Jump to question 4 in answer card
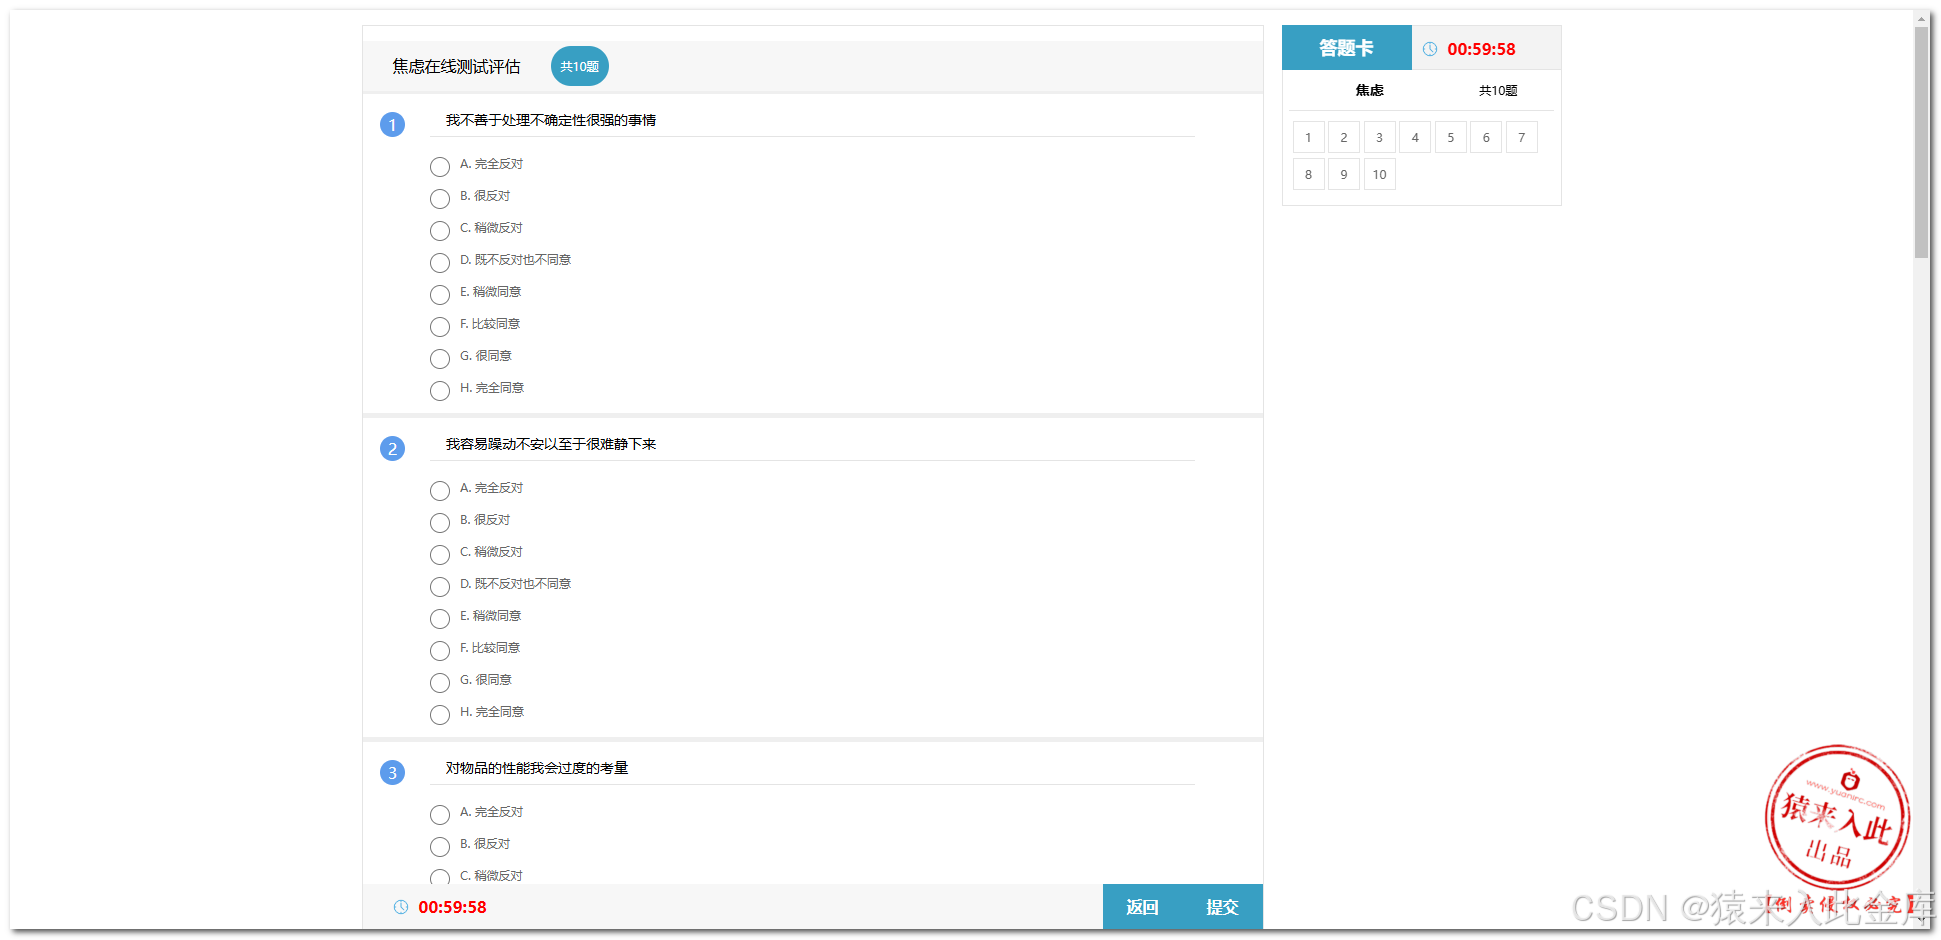Screen dimensions: 1941x940 pos(1415,137)
